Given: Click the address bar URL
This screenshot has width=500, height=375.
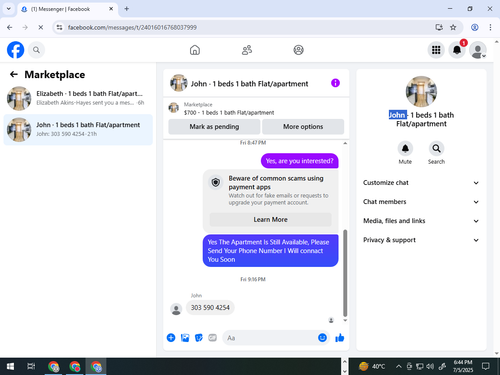Looking at the screenshot, I should (x=132, y=27).
